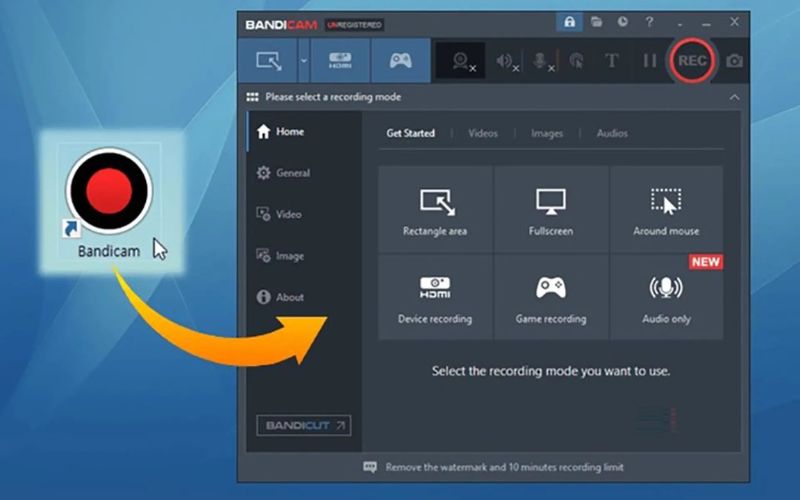Close the Bandicam window
The width and height of the screenshot is (800, 500).
pyautogui.click(x=734, y=22)
